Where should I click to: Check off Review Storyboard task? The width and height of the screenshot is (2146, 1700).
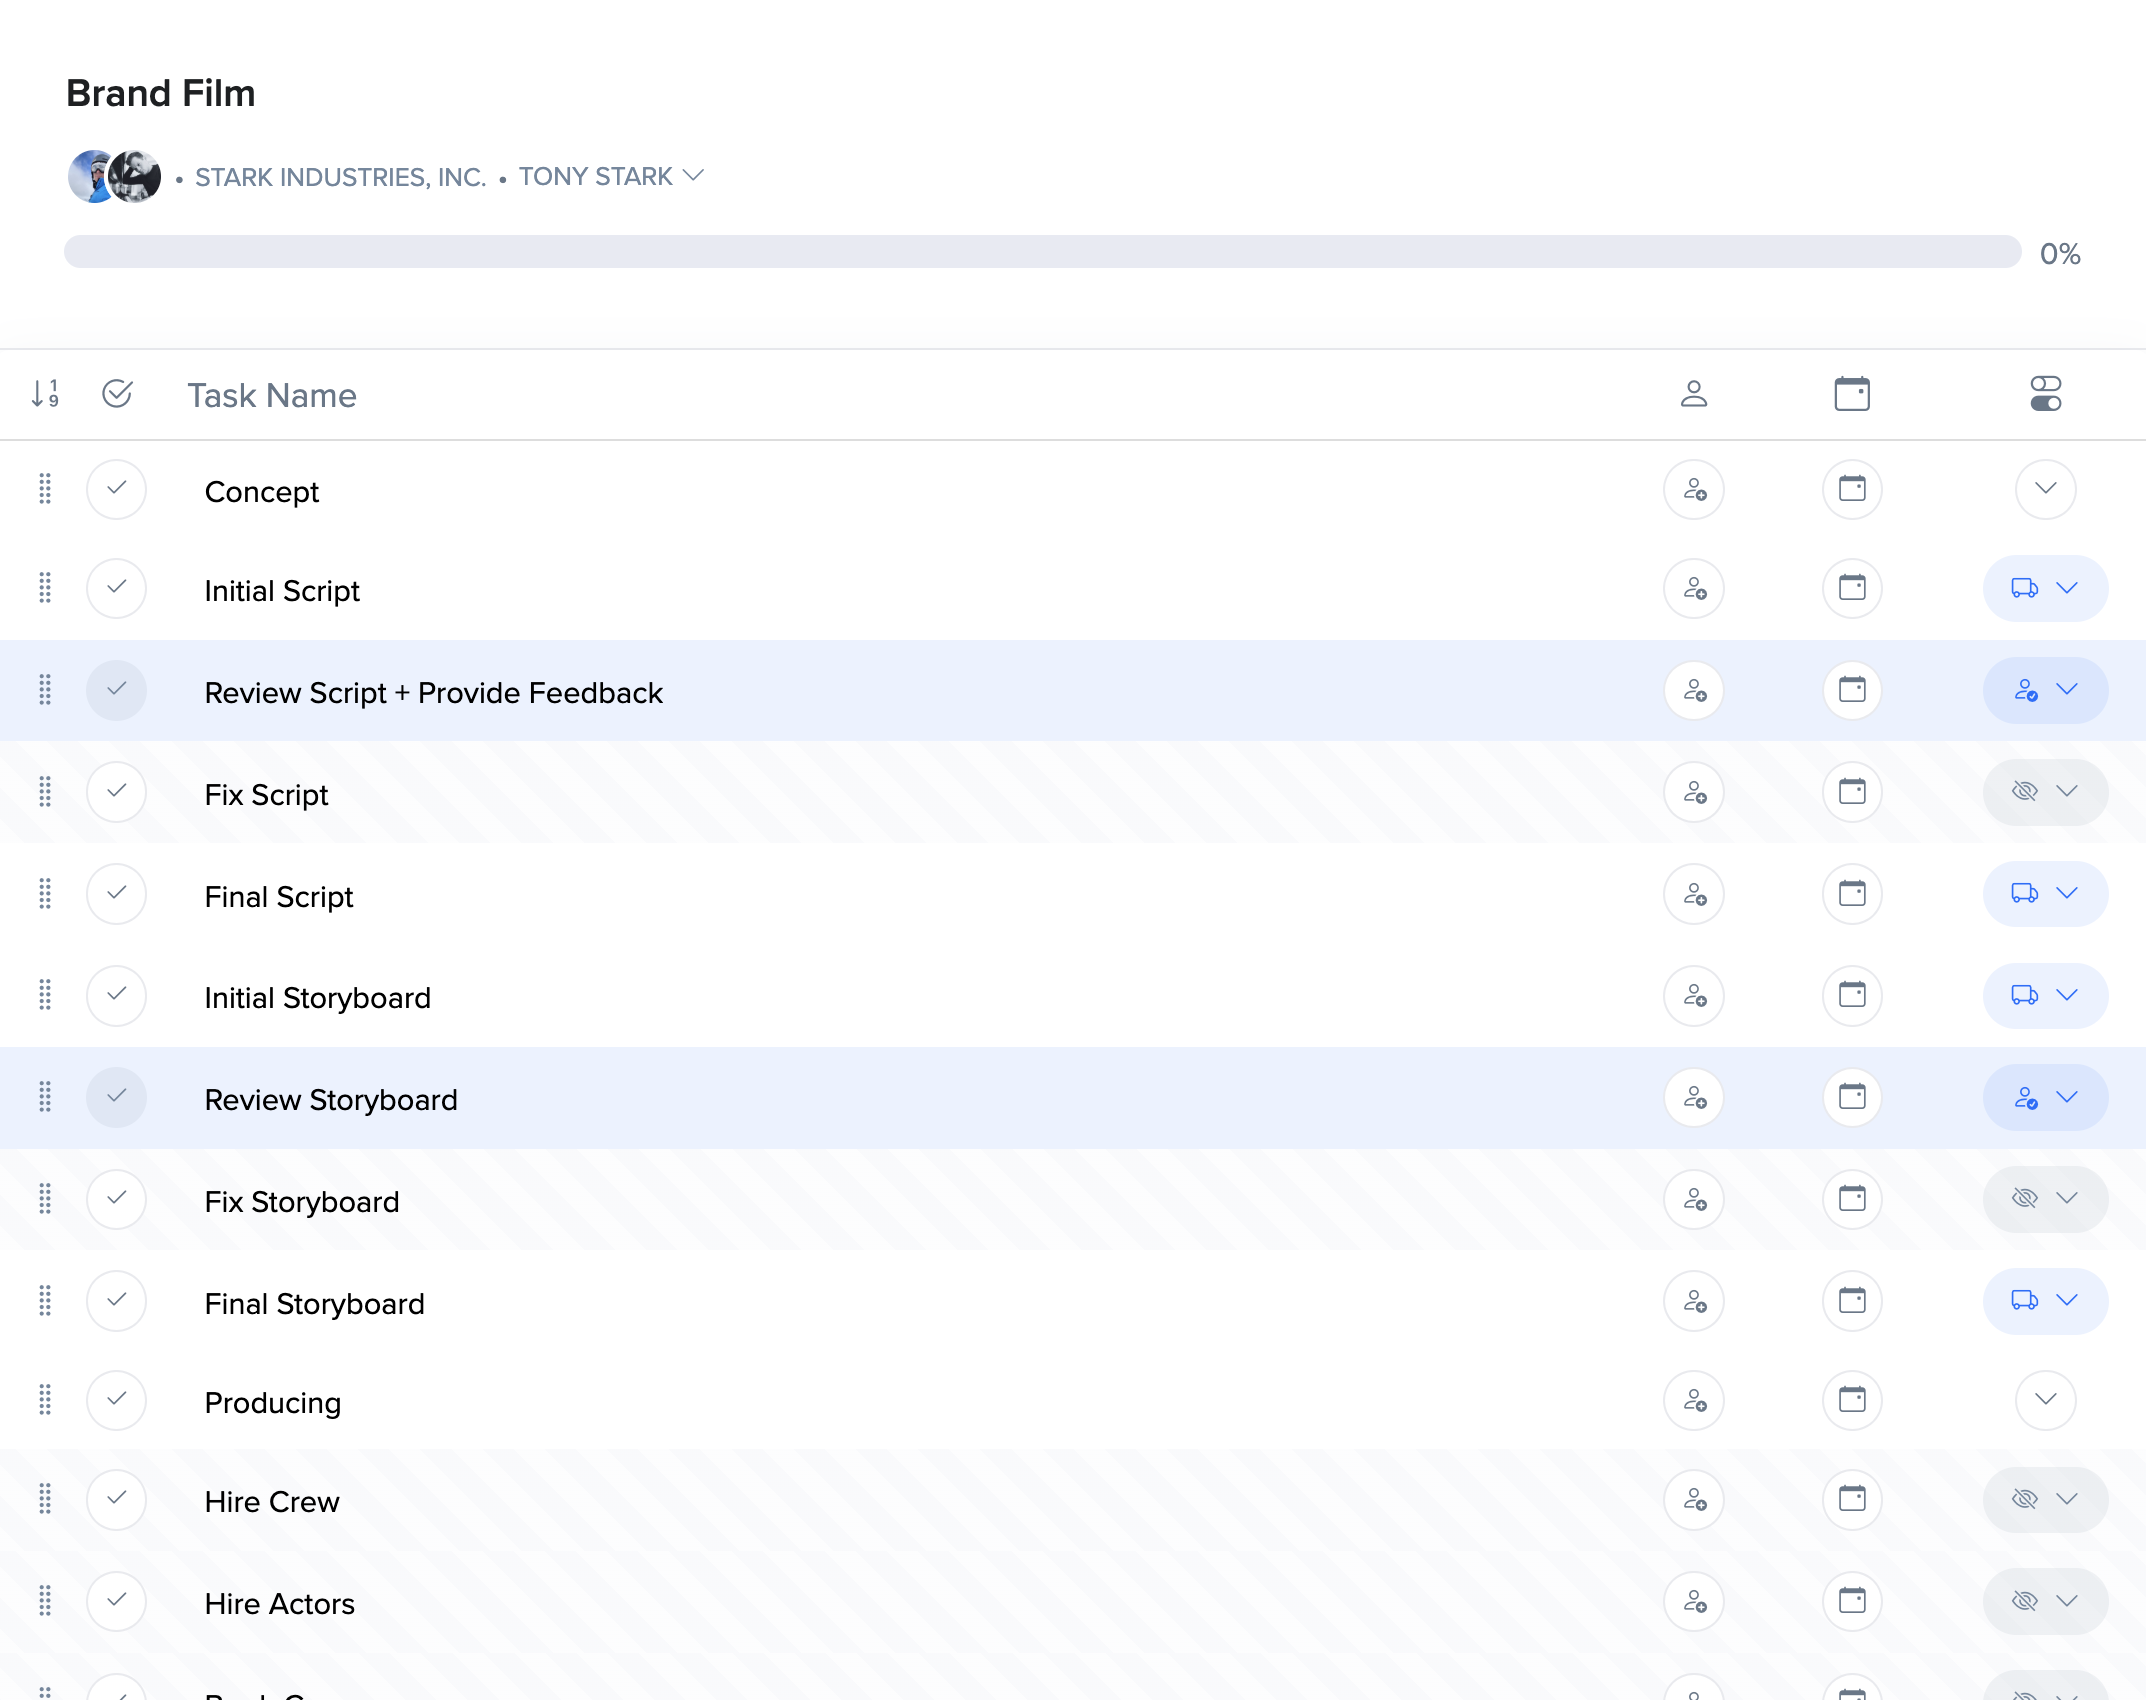pos(116,1097)
